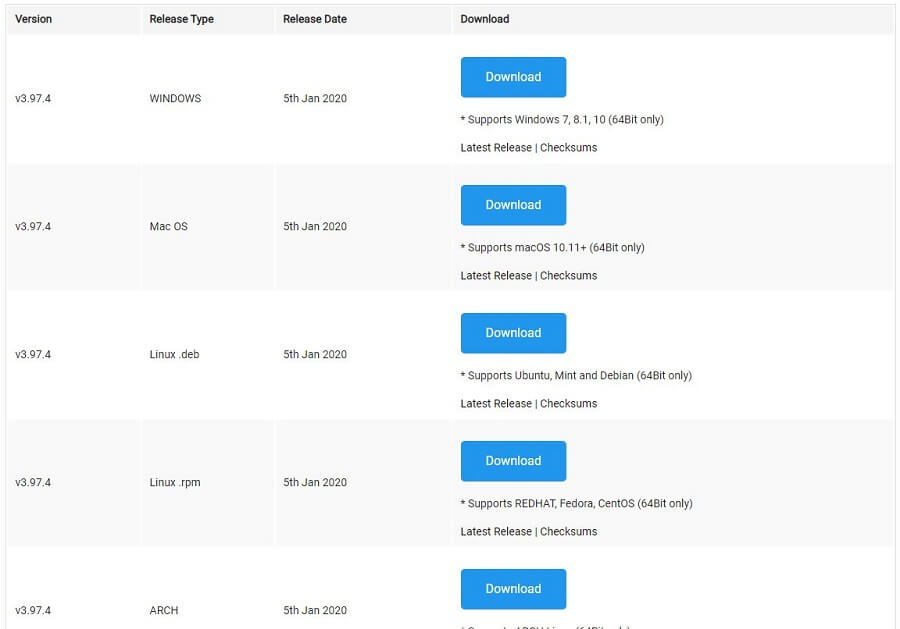Image resolution: width=900 pixels, height=629 pixels.
Task: View Checksums for Mac OS release
Action: click(x=568, y=275)
